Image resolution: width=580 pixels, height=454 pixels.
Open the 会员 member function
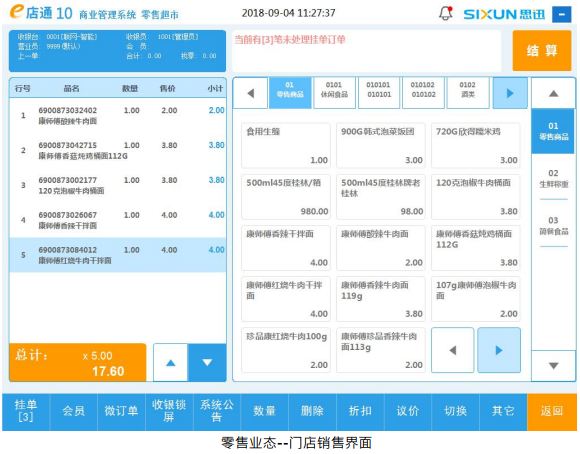[x=74, y=411]
